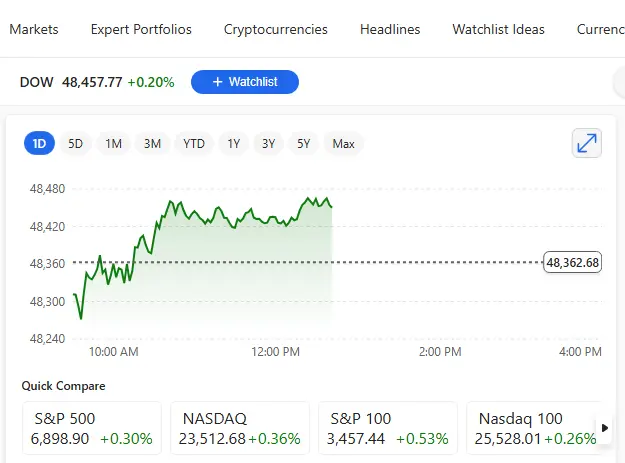Select the 5Y chart range
This screenshot has height=463, width=625.
(x=304, y=144)
